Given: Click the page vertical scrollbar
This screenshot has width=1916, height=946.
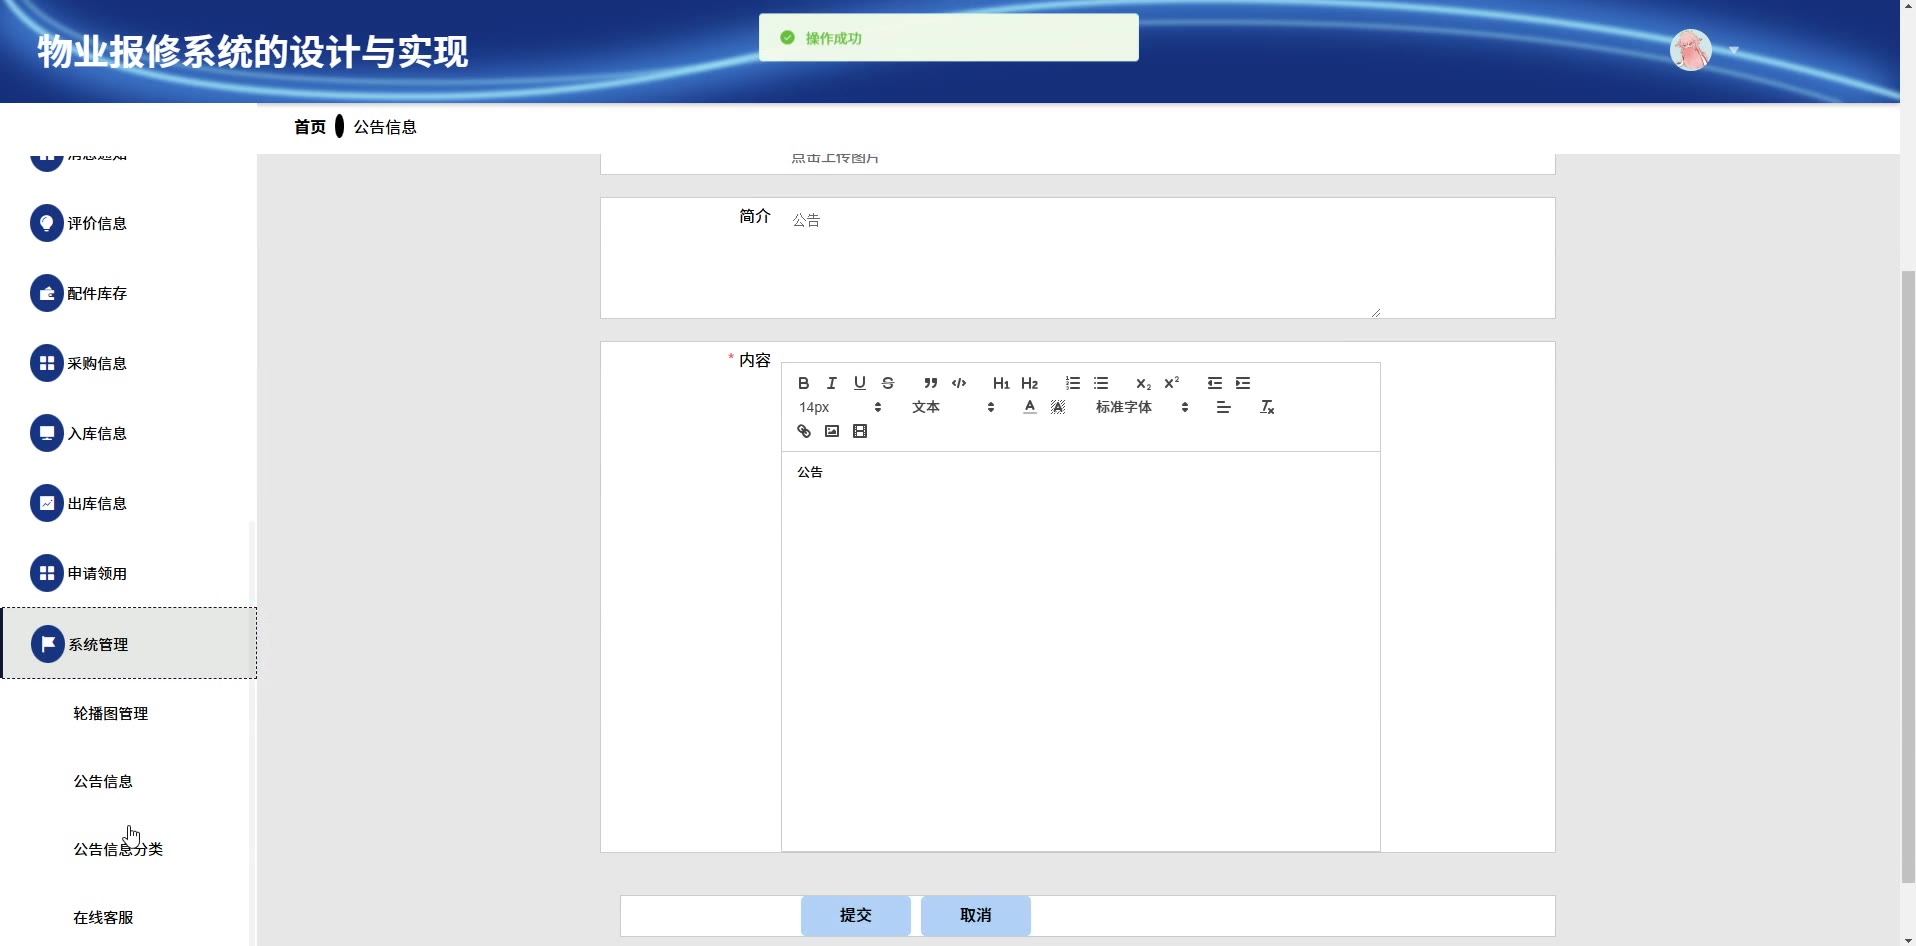Looking at the screenshot, I should [x=1908, y=575].
